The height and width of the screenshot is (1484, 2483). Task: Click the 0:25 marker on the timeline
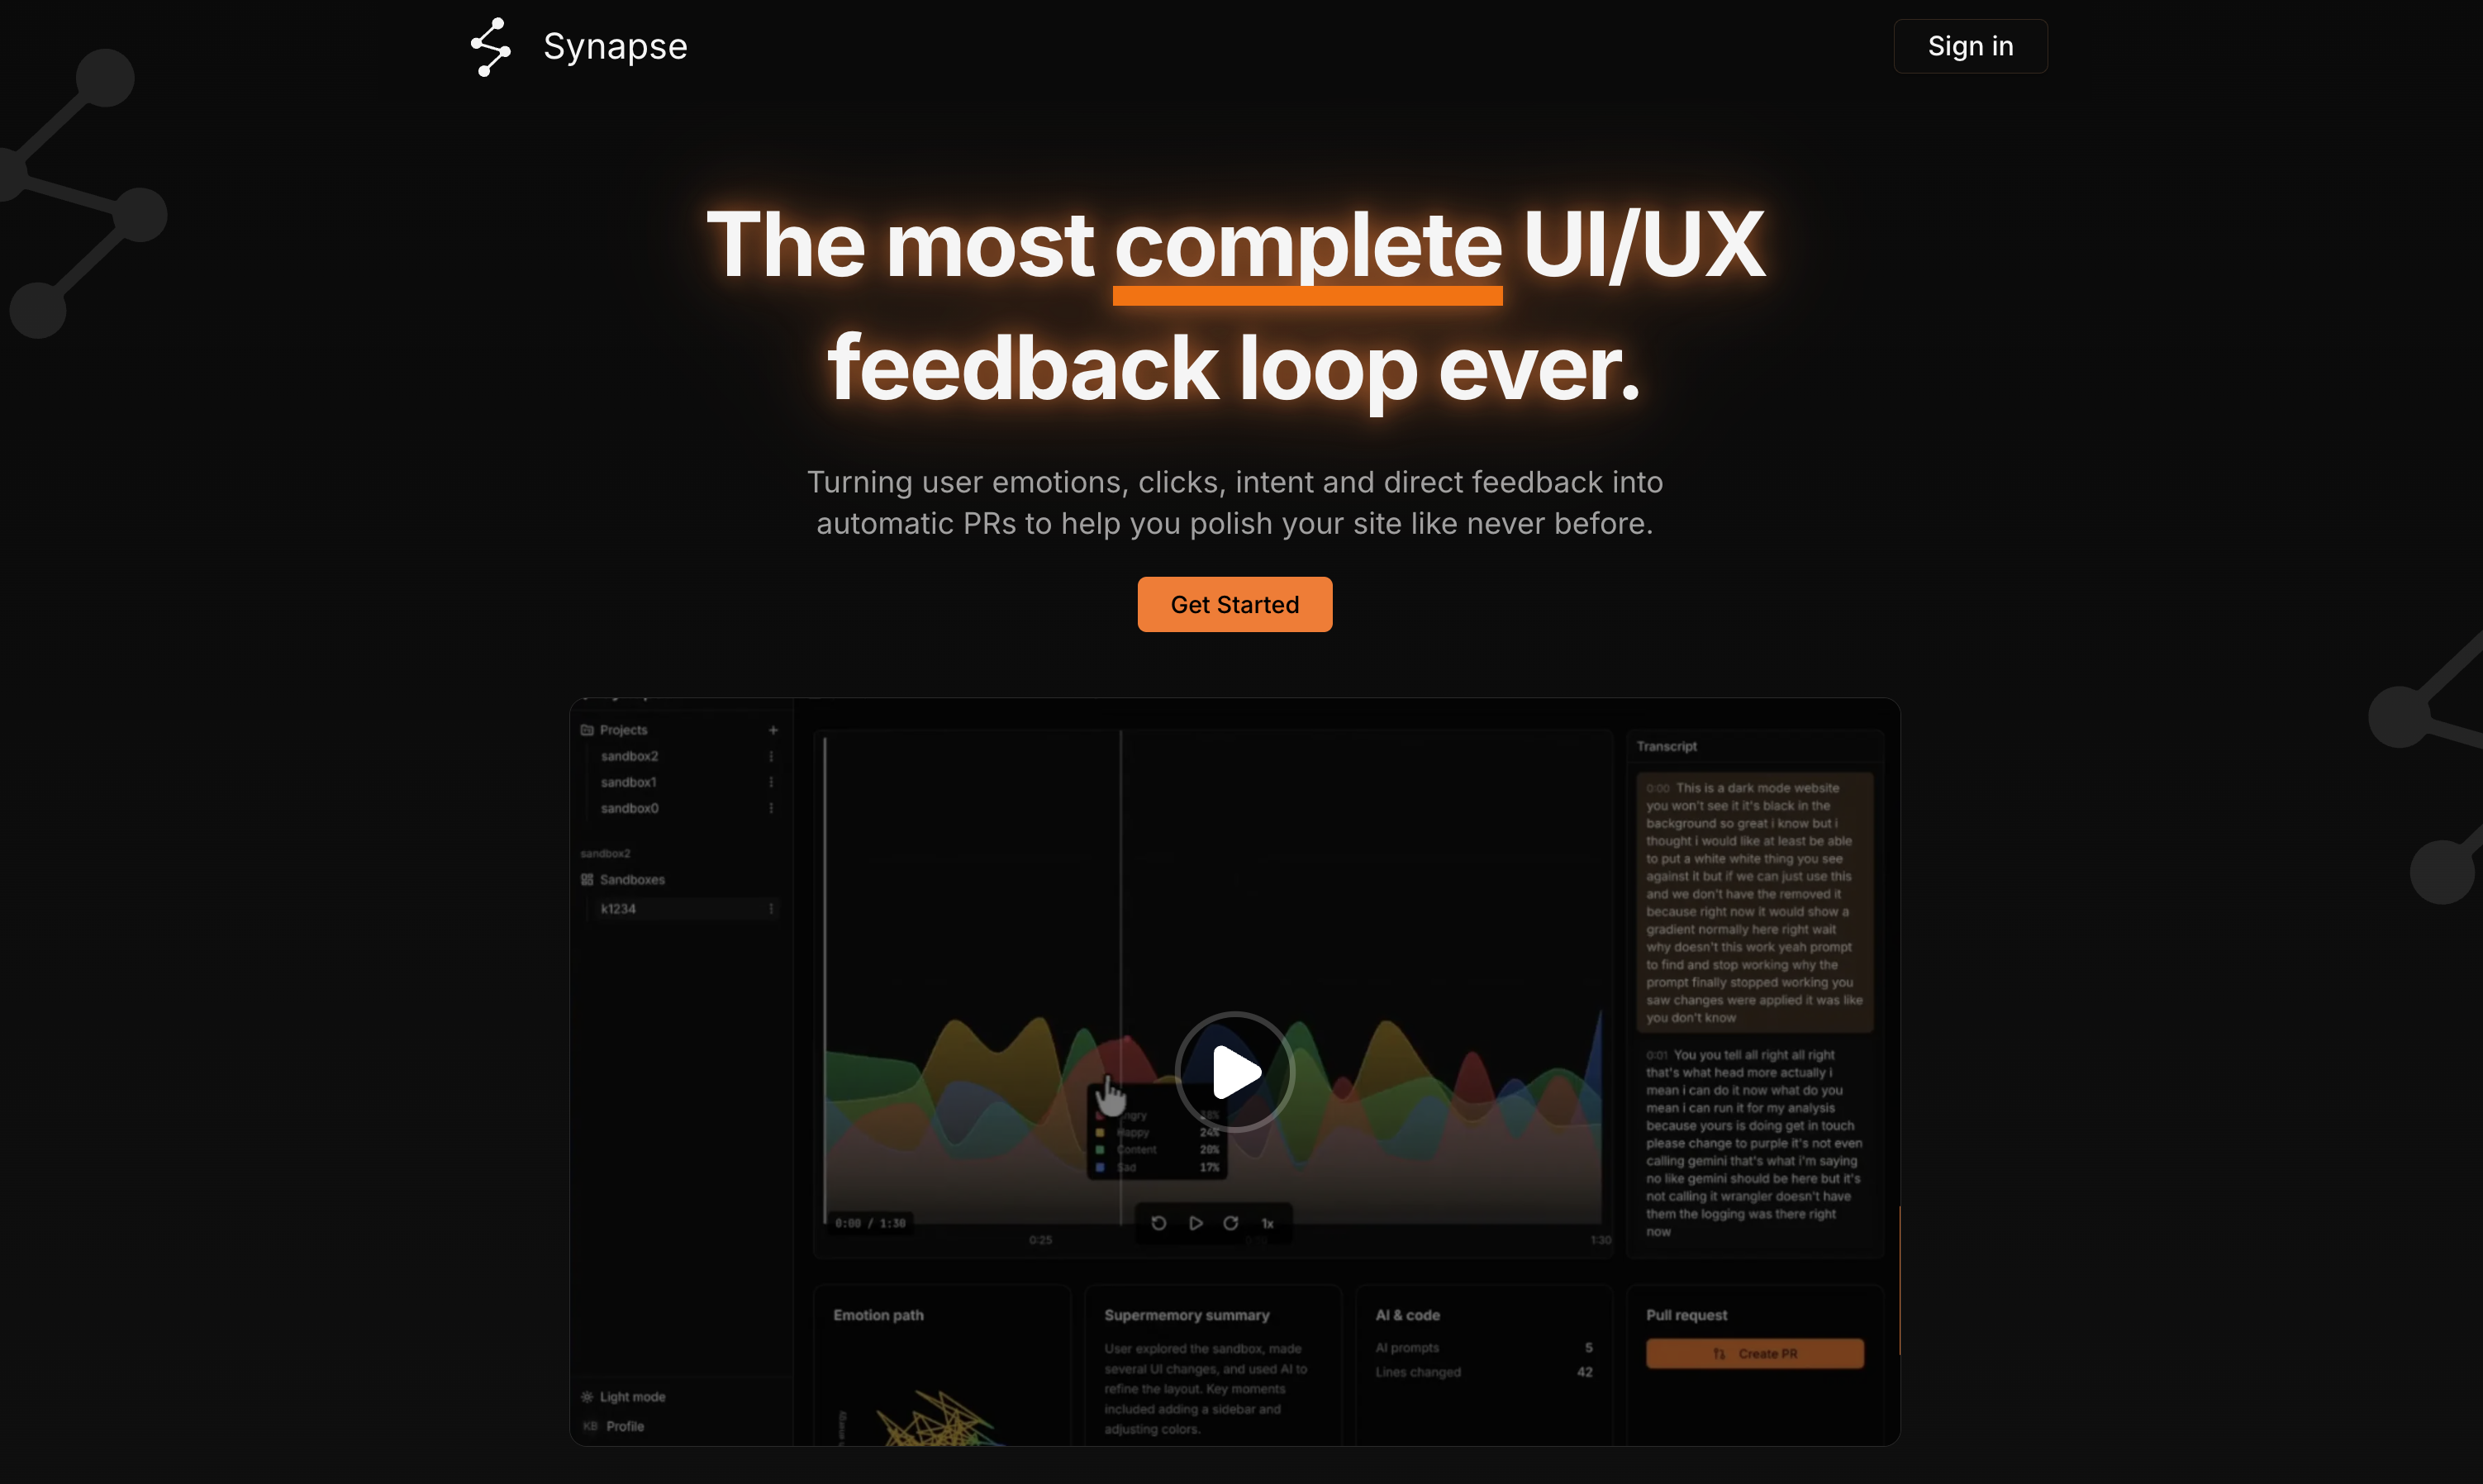(1040, 1240)
